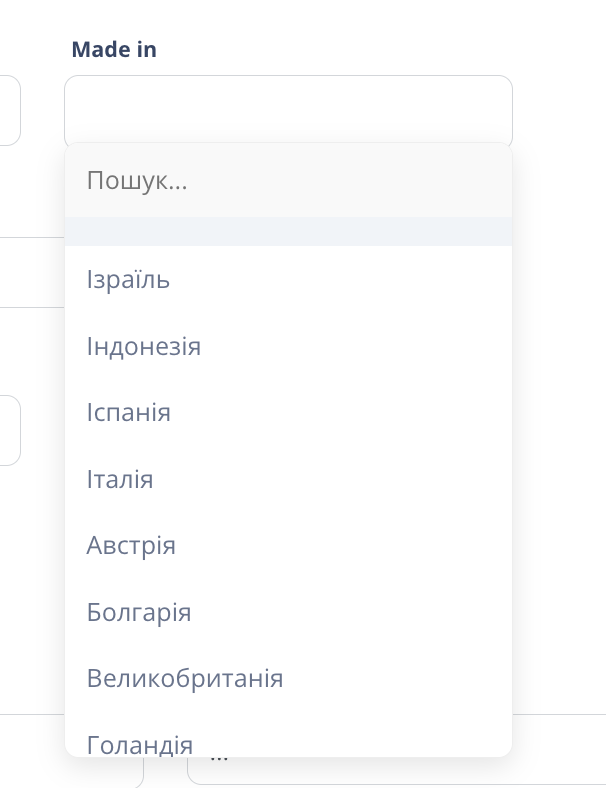Click the ellipsis text under the dropdown list
This screenshot has width=606, height=788.
[x=220, y=760]
